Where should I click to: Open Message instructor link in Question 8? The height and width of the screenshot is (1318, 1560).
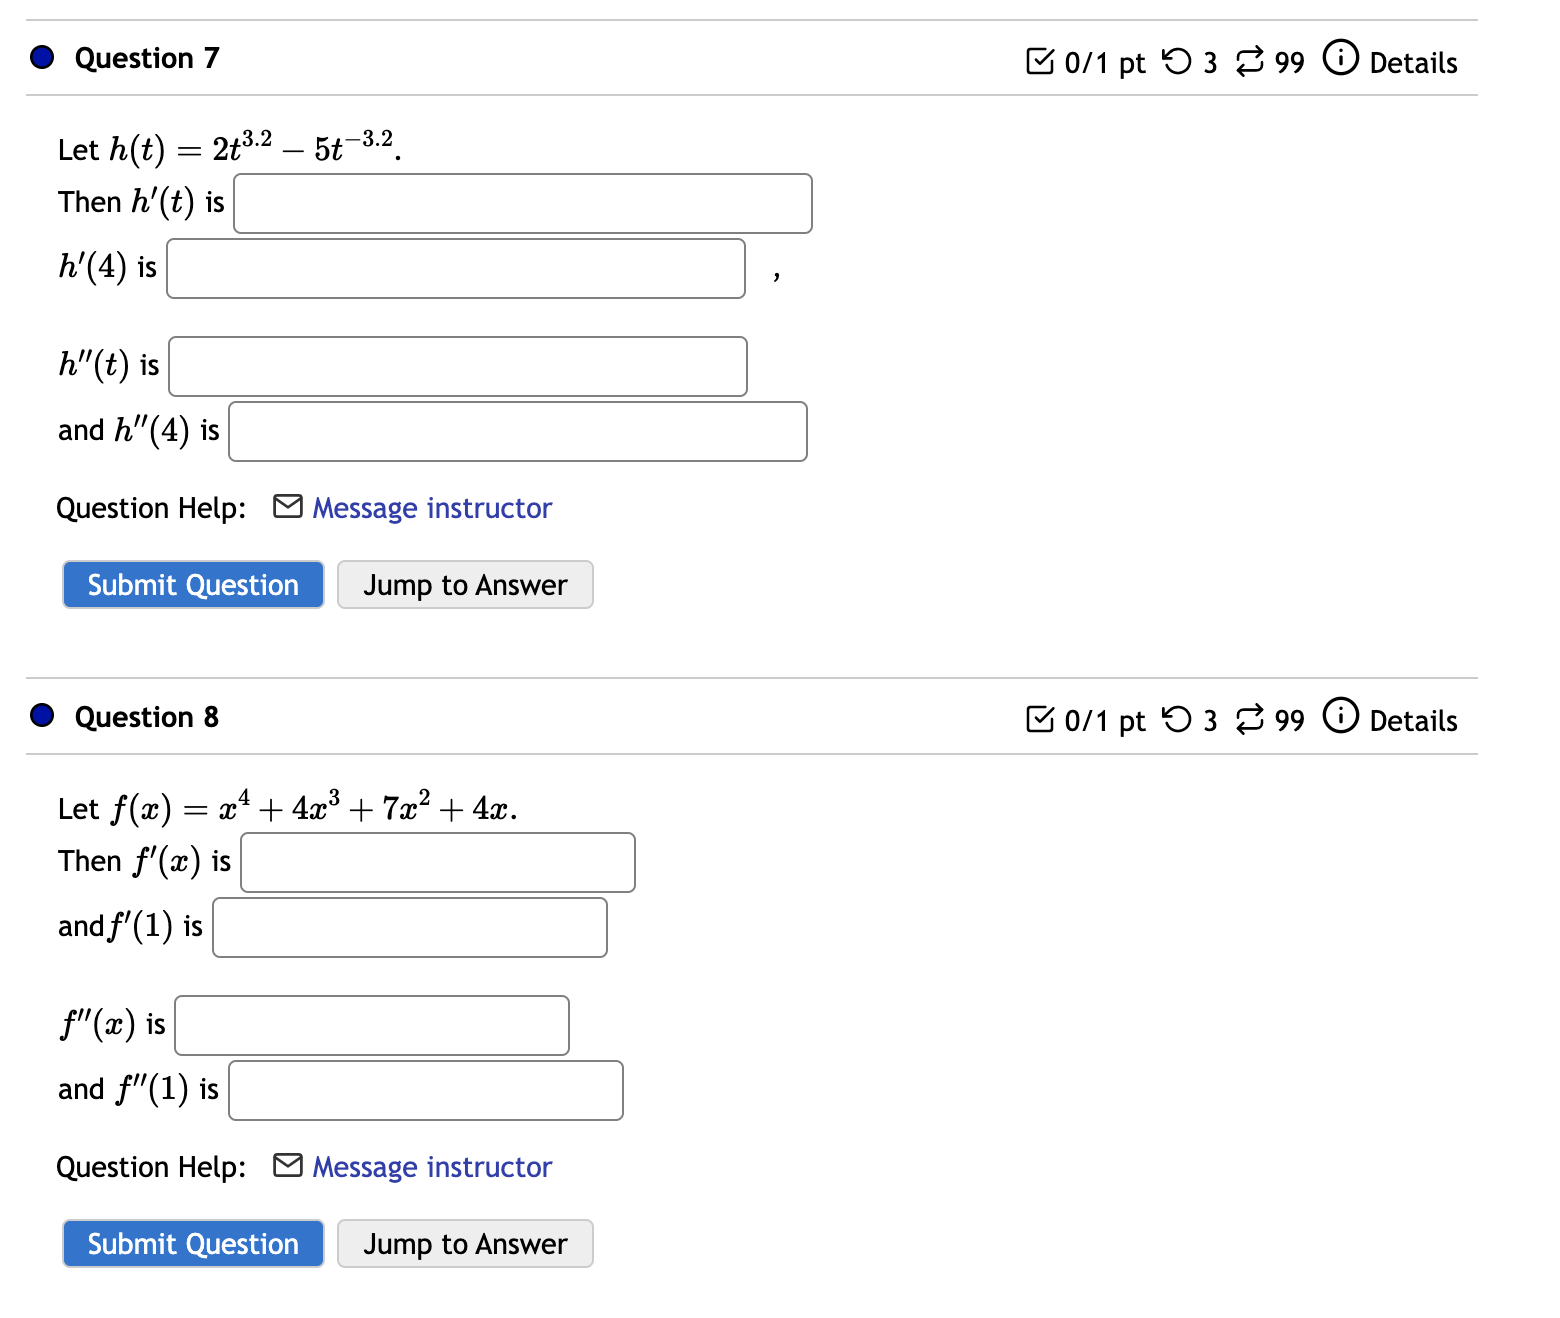coord(430,1166)
